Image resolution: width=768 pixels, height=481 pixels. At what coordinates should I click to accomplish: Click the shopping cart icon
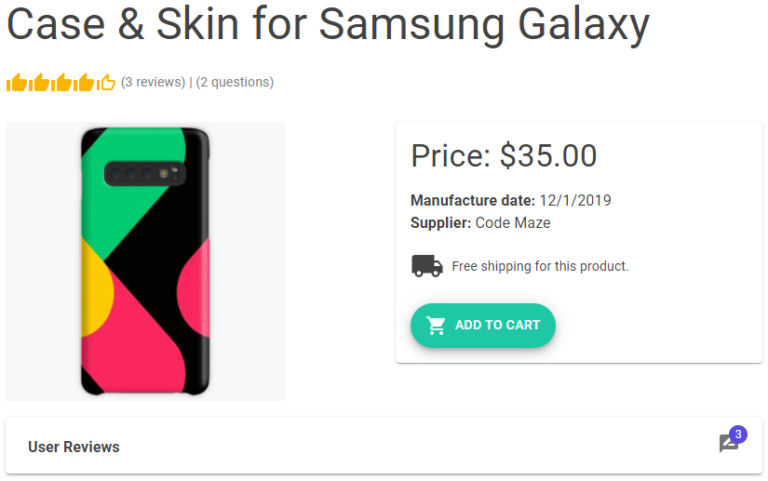tap(436, 325)
